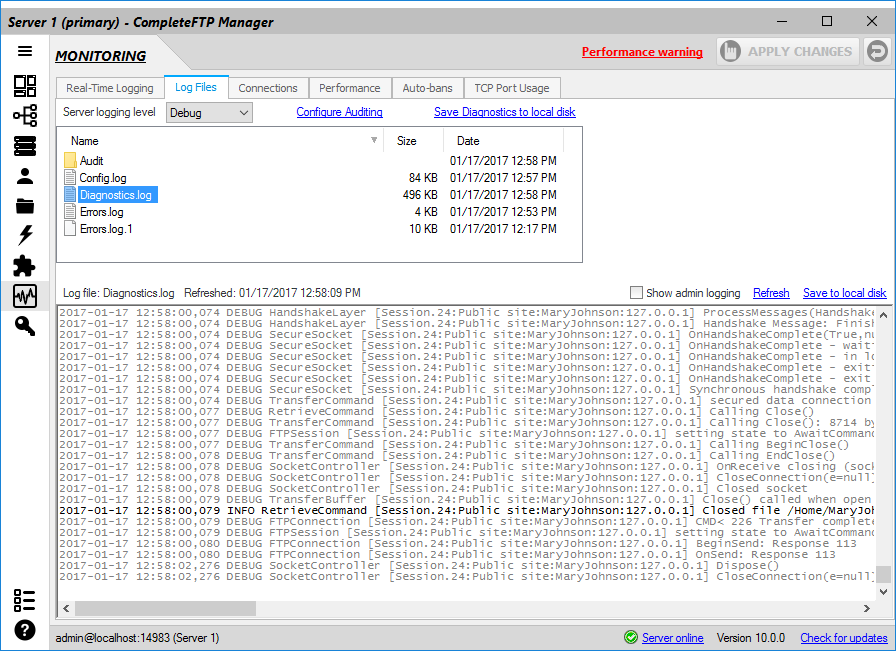Open the help question mark icon
The height and width of the screenshot is (651, 896).
(x=25, y=630)
